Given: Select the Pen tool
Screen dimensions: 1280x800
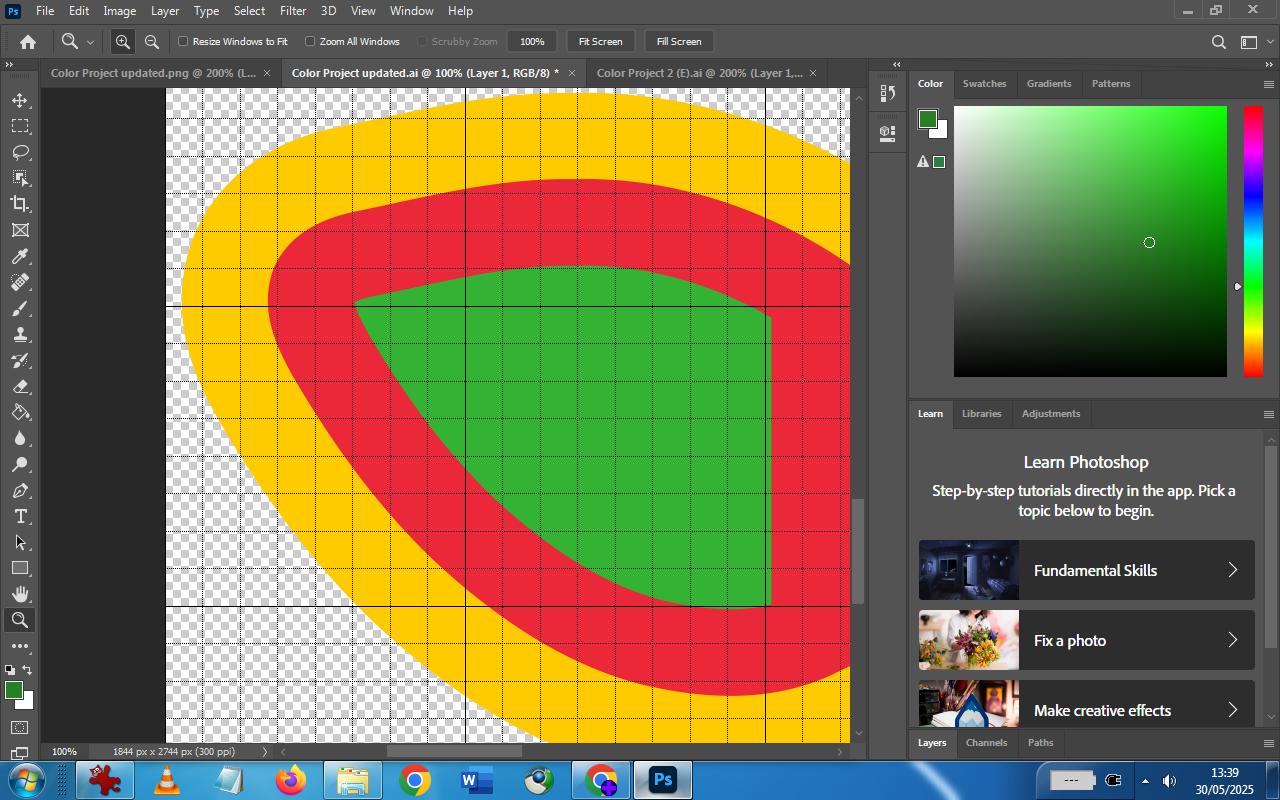Looking at the screenshot, I should [20, 490].
